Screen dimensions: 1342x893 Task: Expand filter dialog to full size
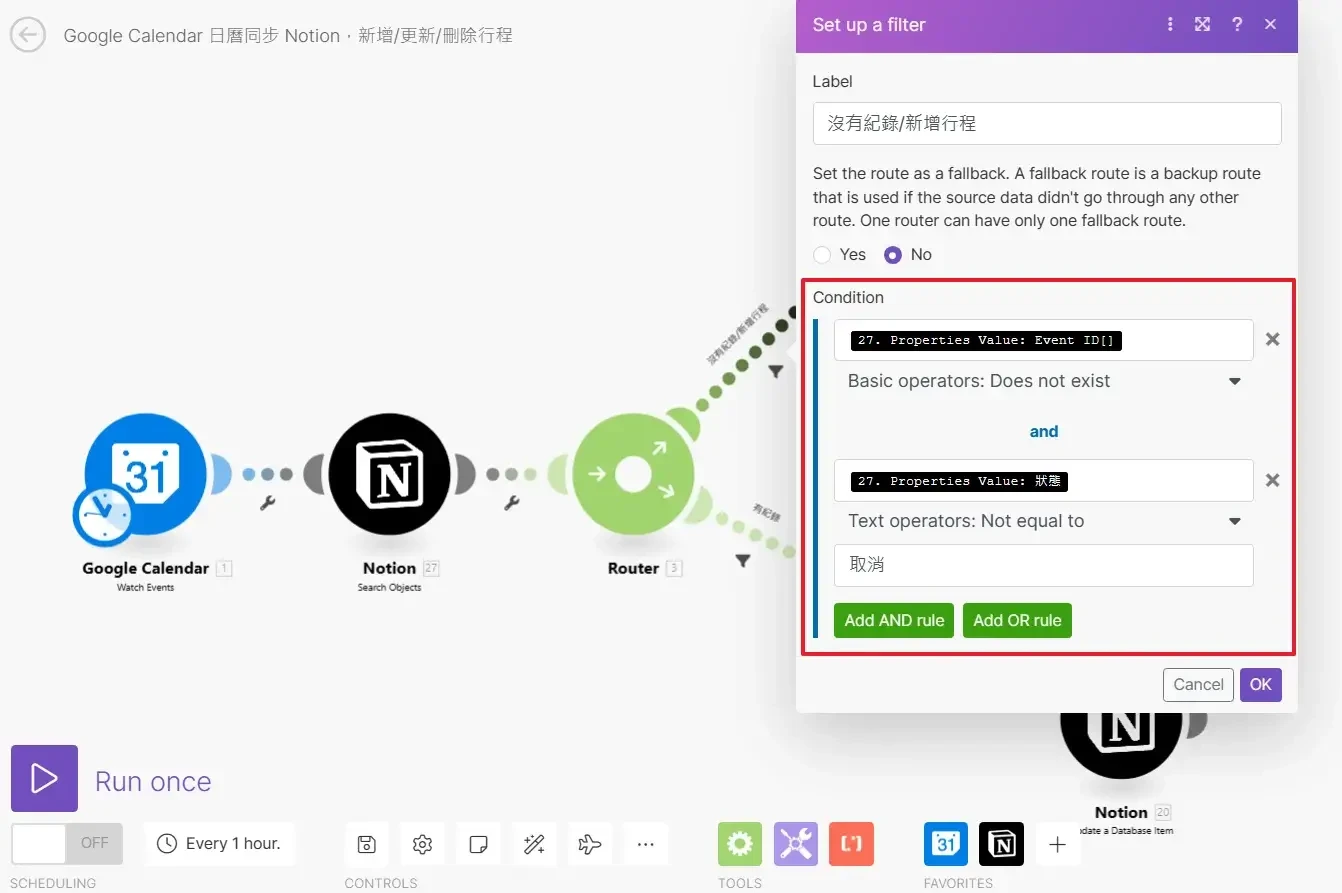[x=1203, y=24]
